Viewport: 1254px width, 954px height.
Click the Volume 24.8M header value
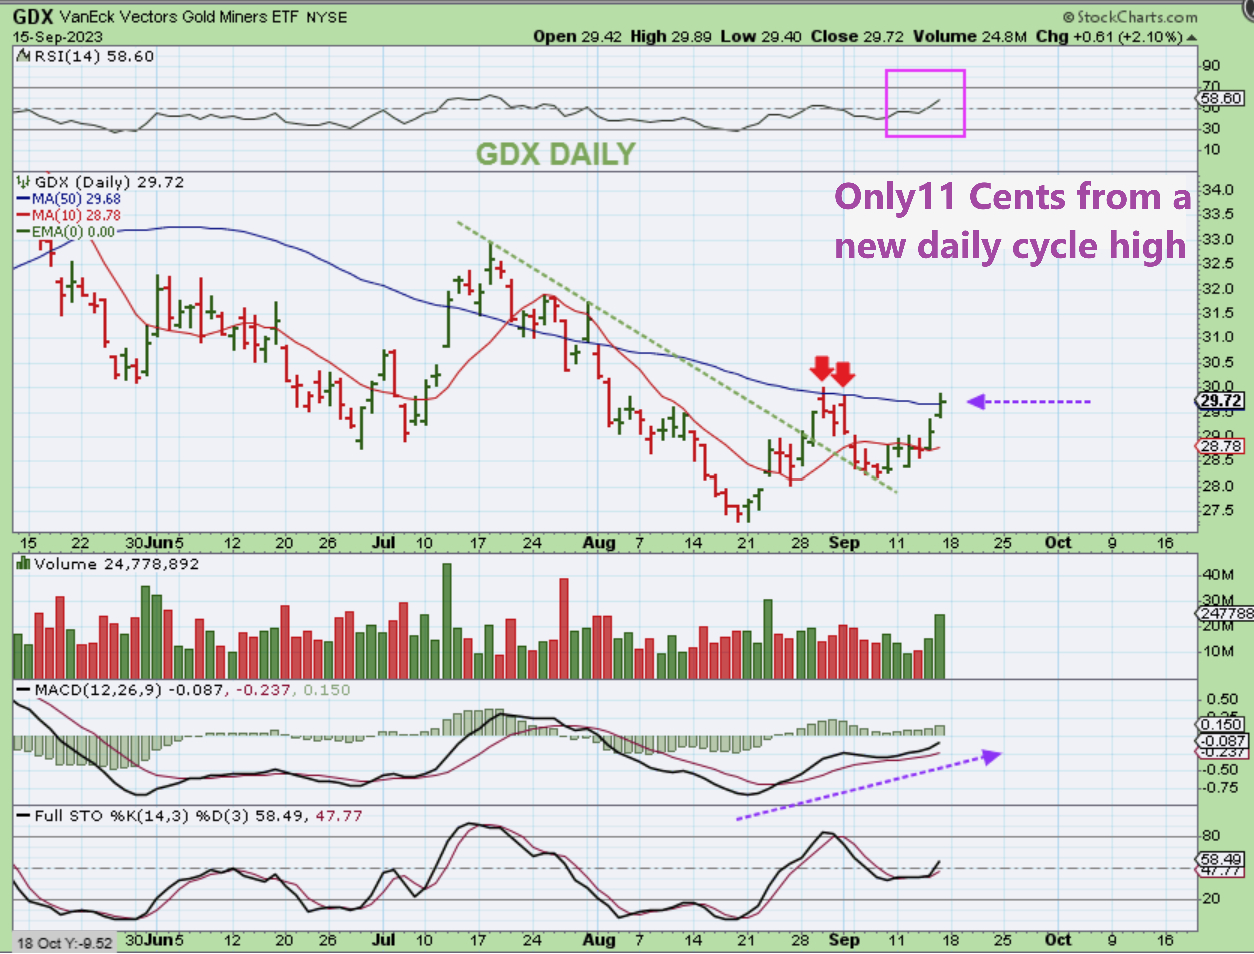pos(970,36)
